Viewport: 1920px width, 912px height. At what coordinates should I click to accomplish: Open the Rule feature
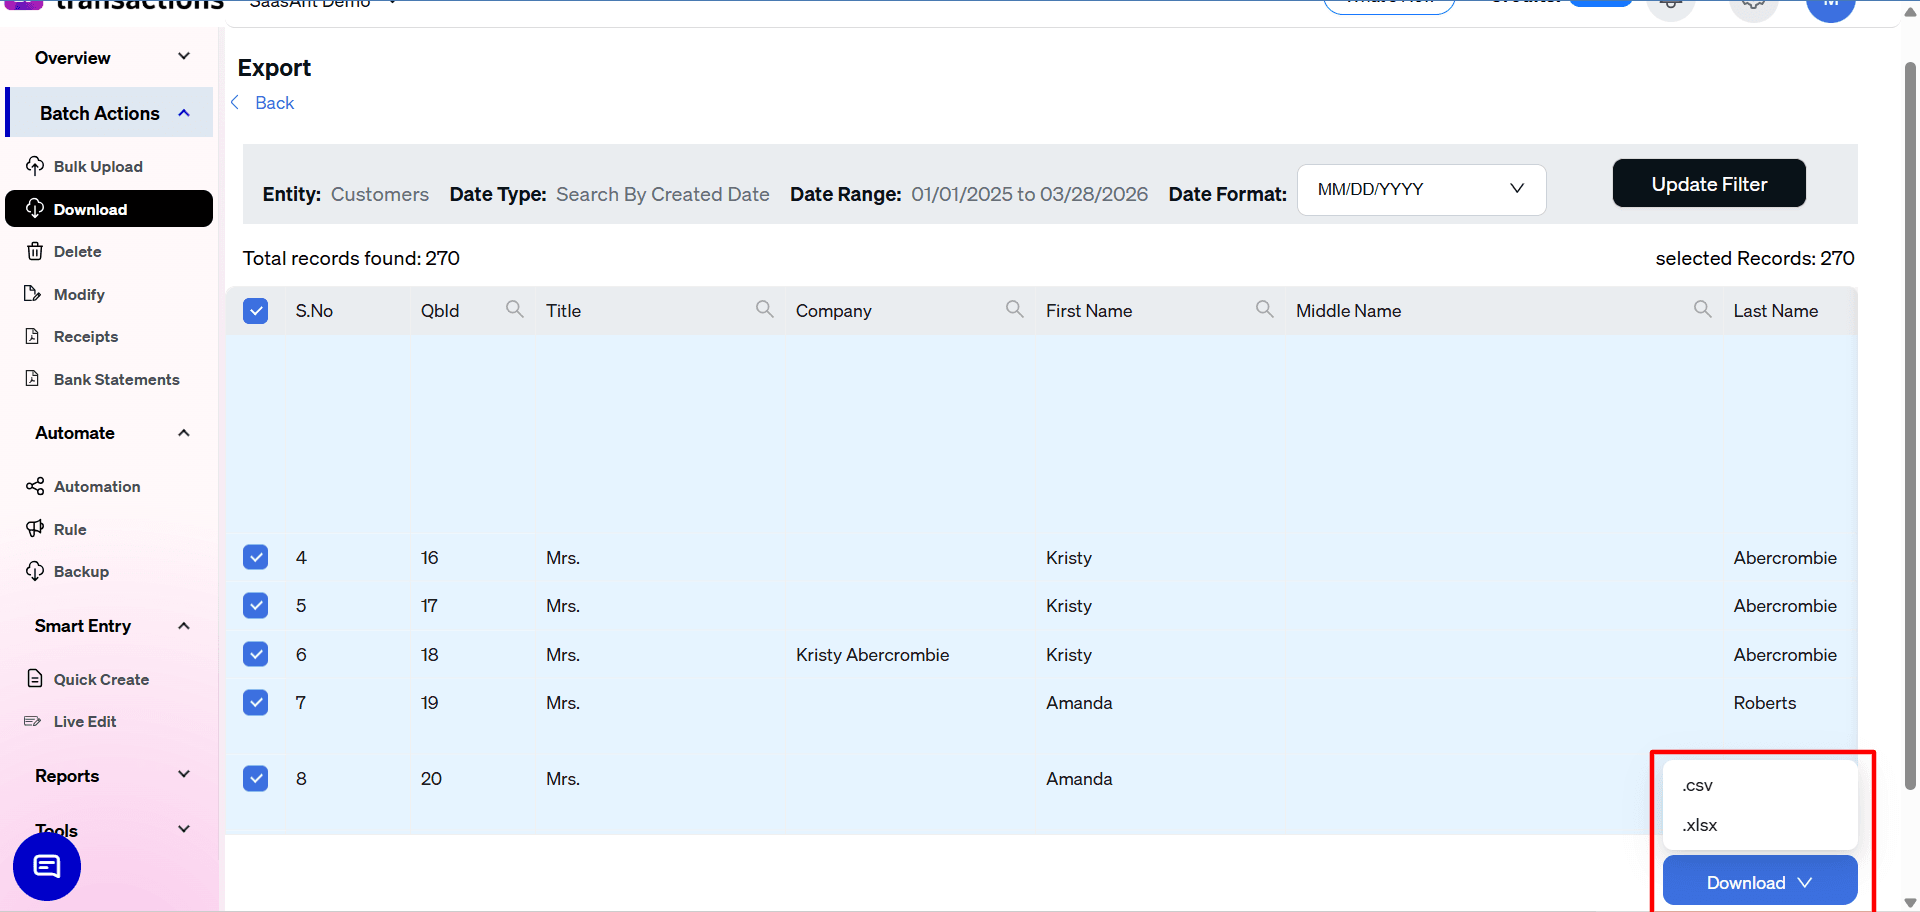point(68,529)
